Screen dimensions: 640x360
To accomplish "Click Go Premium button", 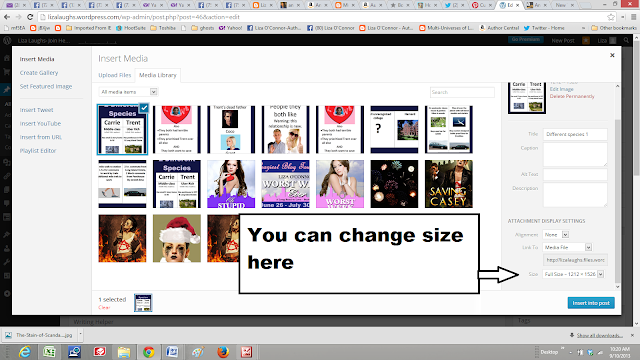I will [x=525, y=40].
